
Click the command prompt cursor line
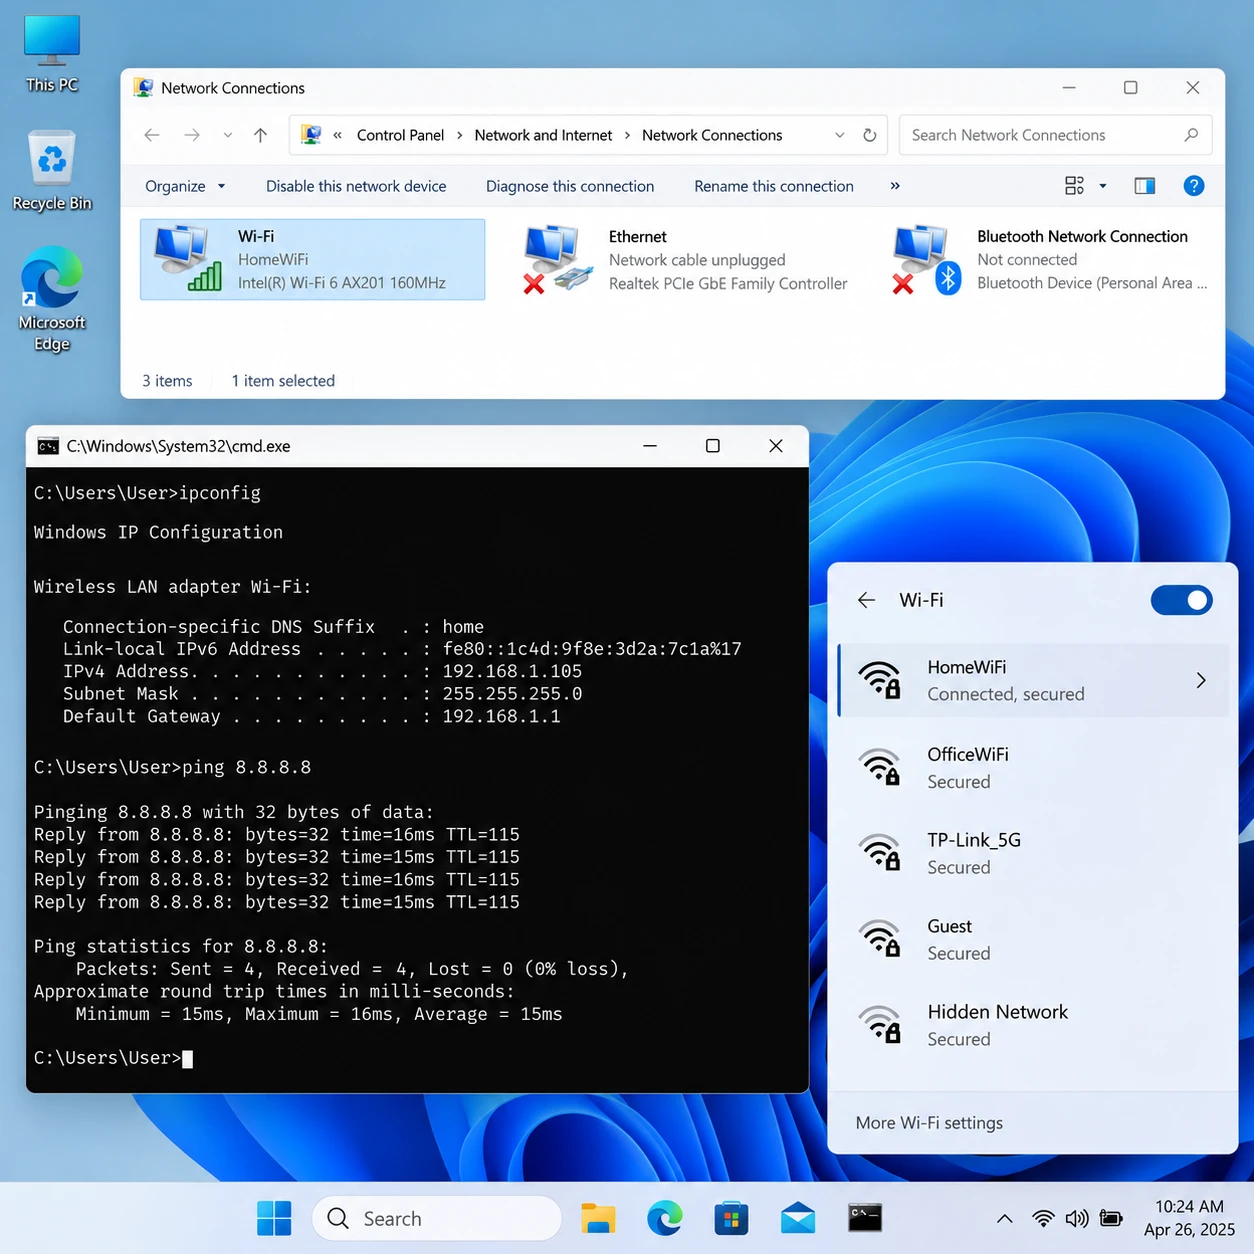(x=113, y=1058)
